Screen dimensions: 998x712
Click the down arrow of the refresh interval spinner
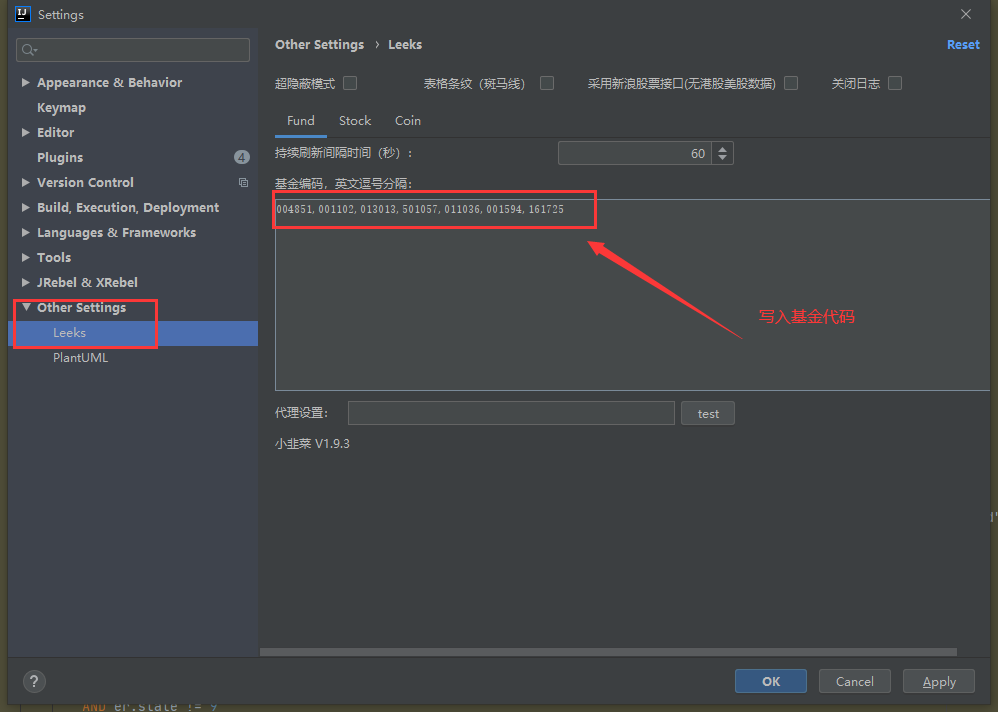tap(722, 157)
